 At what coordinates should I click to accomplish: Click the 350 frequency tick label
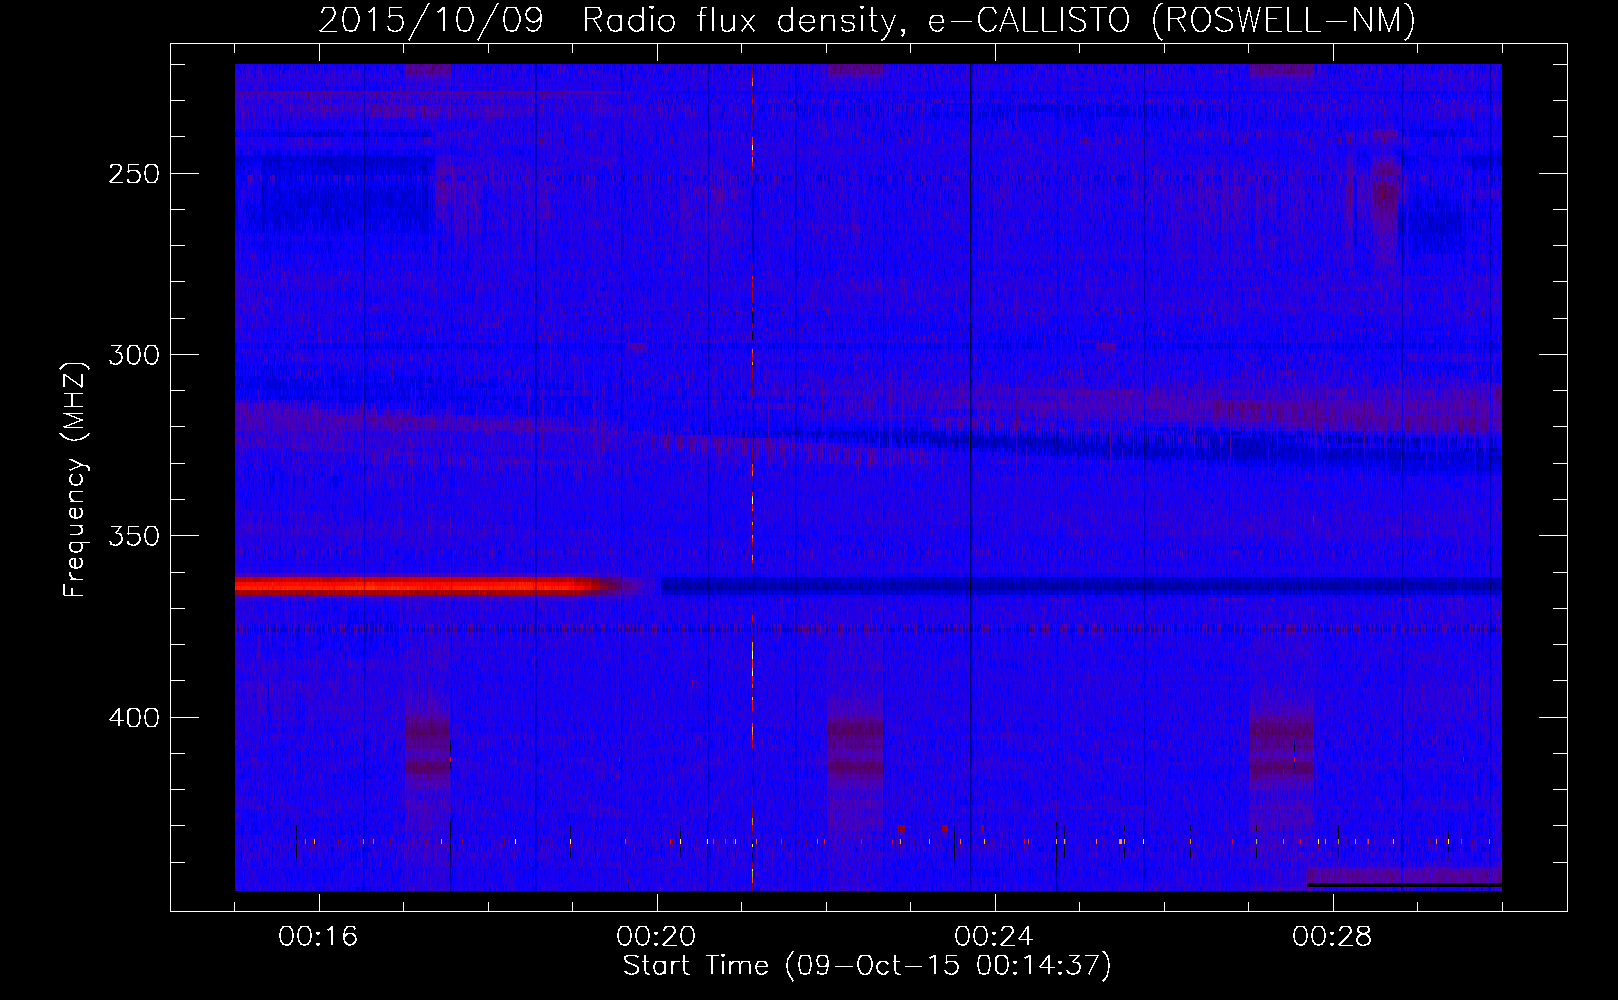134,537
